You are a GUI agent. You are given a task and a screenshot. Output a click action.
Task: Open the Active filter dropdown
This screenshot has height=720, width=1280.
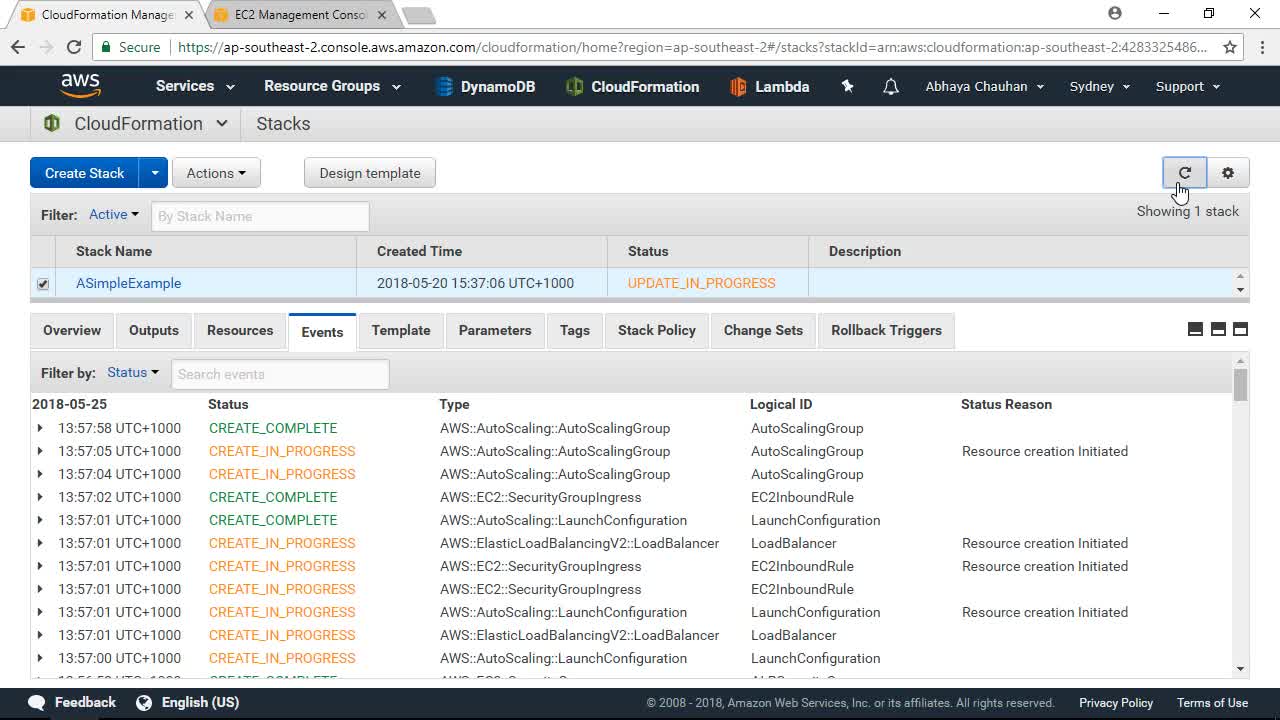(114, 214)
